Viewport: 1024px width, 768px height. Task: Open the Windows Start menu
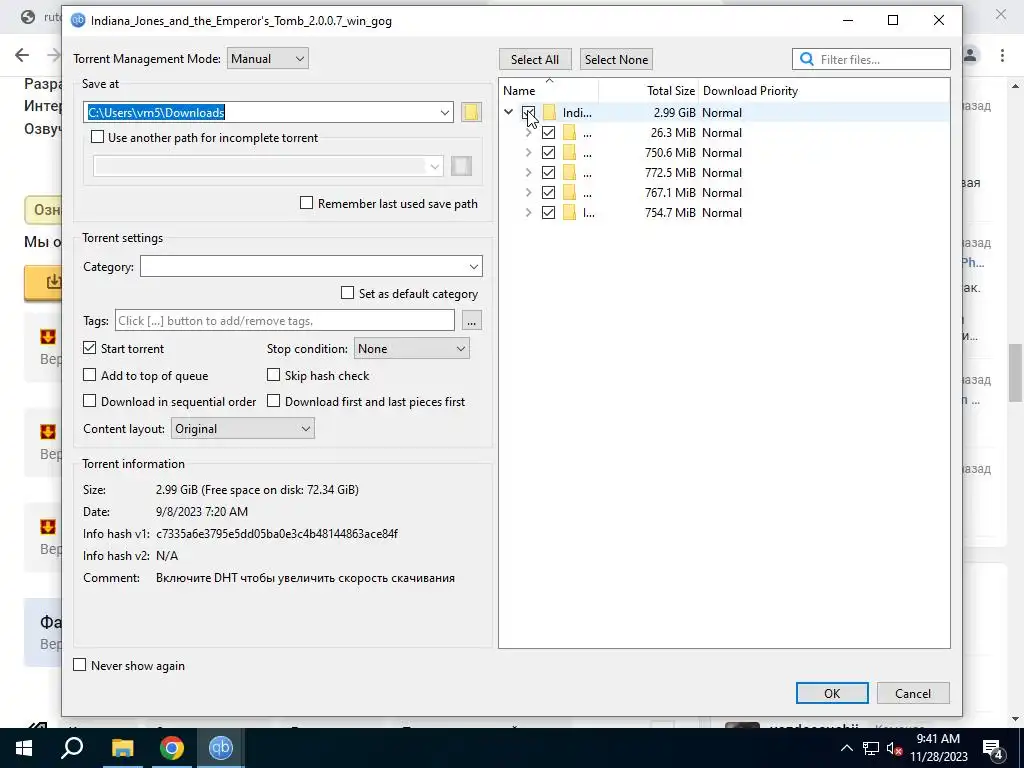tap(24, 748)
